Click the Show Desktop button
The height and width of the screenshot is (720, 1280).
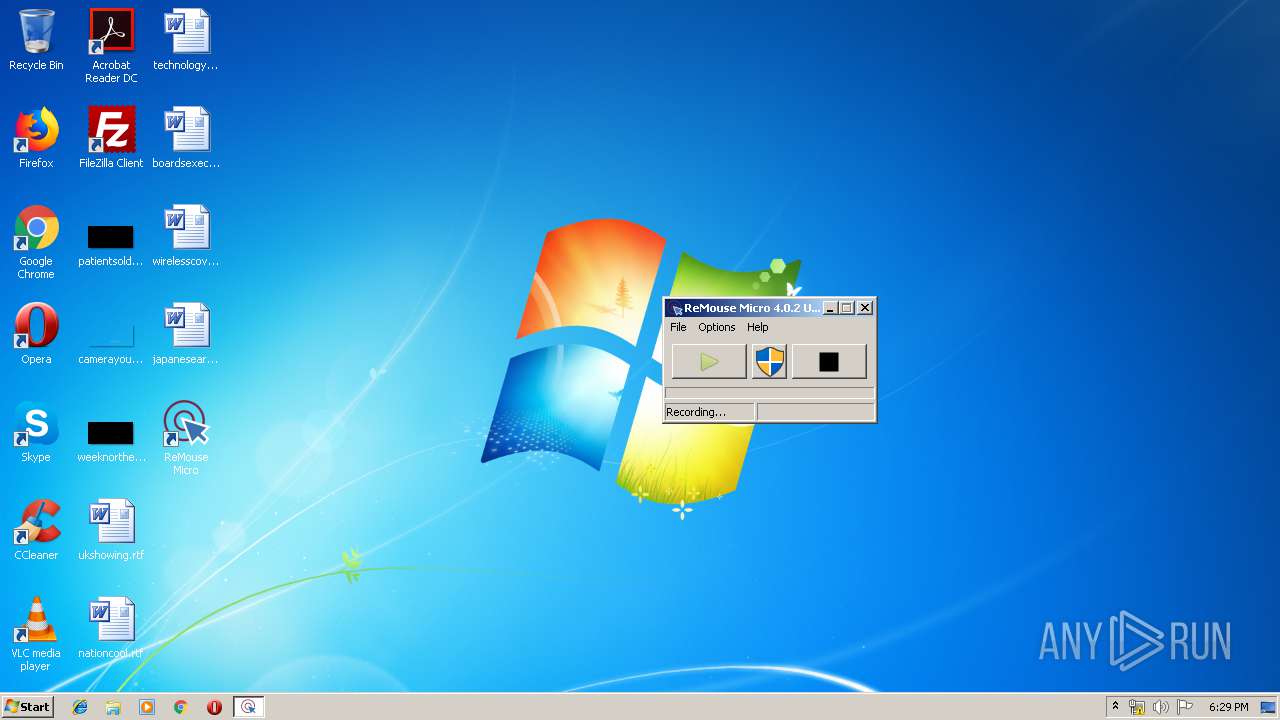pos(1269,707)
